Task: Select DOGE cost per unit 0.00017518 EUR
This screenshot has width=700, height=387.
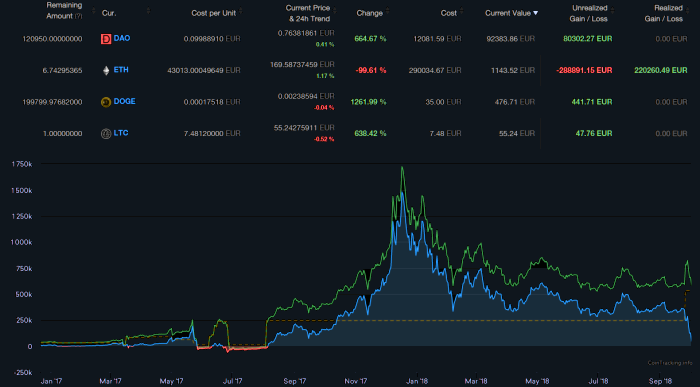Action: pos(212,102)
